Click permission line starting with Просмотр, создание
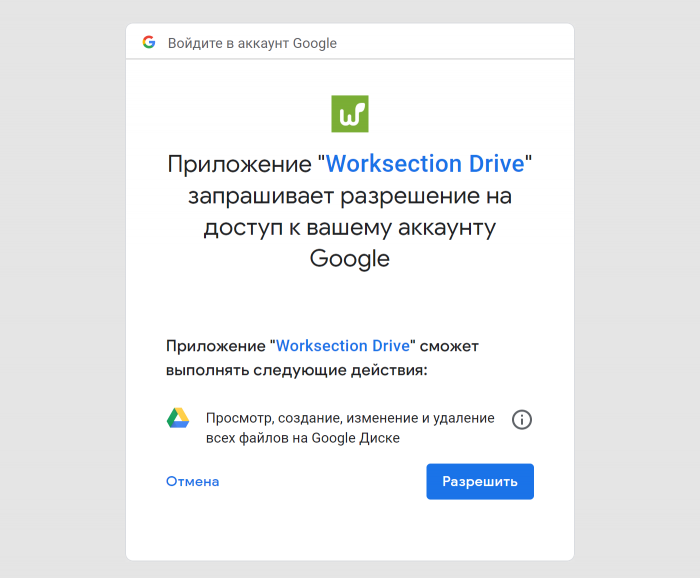This screenshot has height=578, width=700. (349, 418)
